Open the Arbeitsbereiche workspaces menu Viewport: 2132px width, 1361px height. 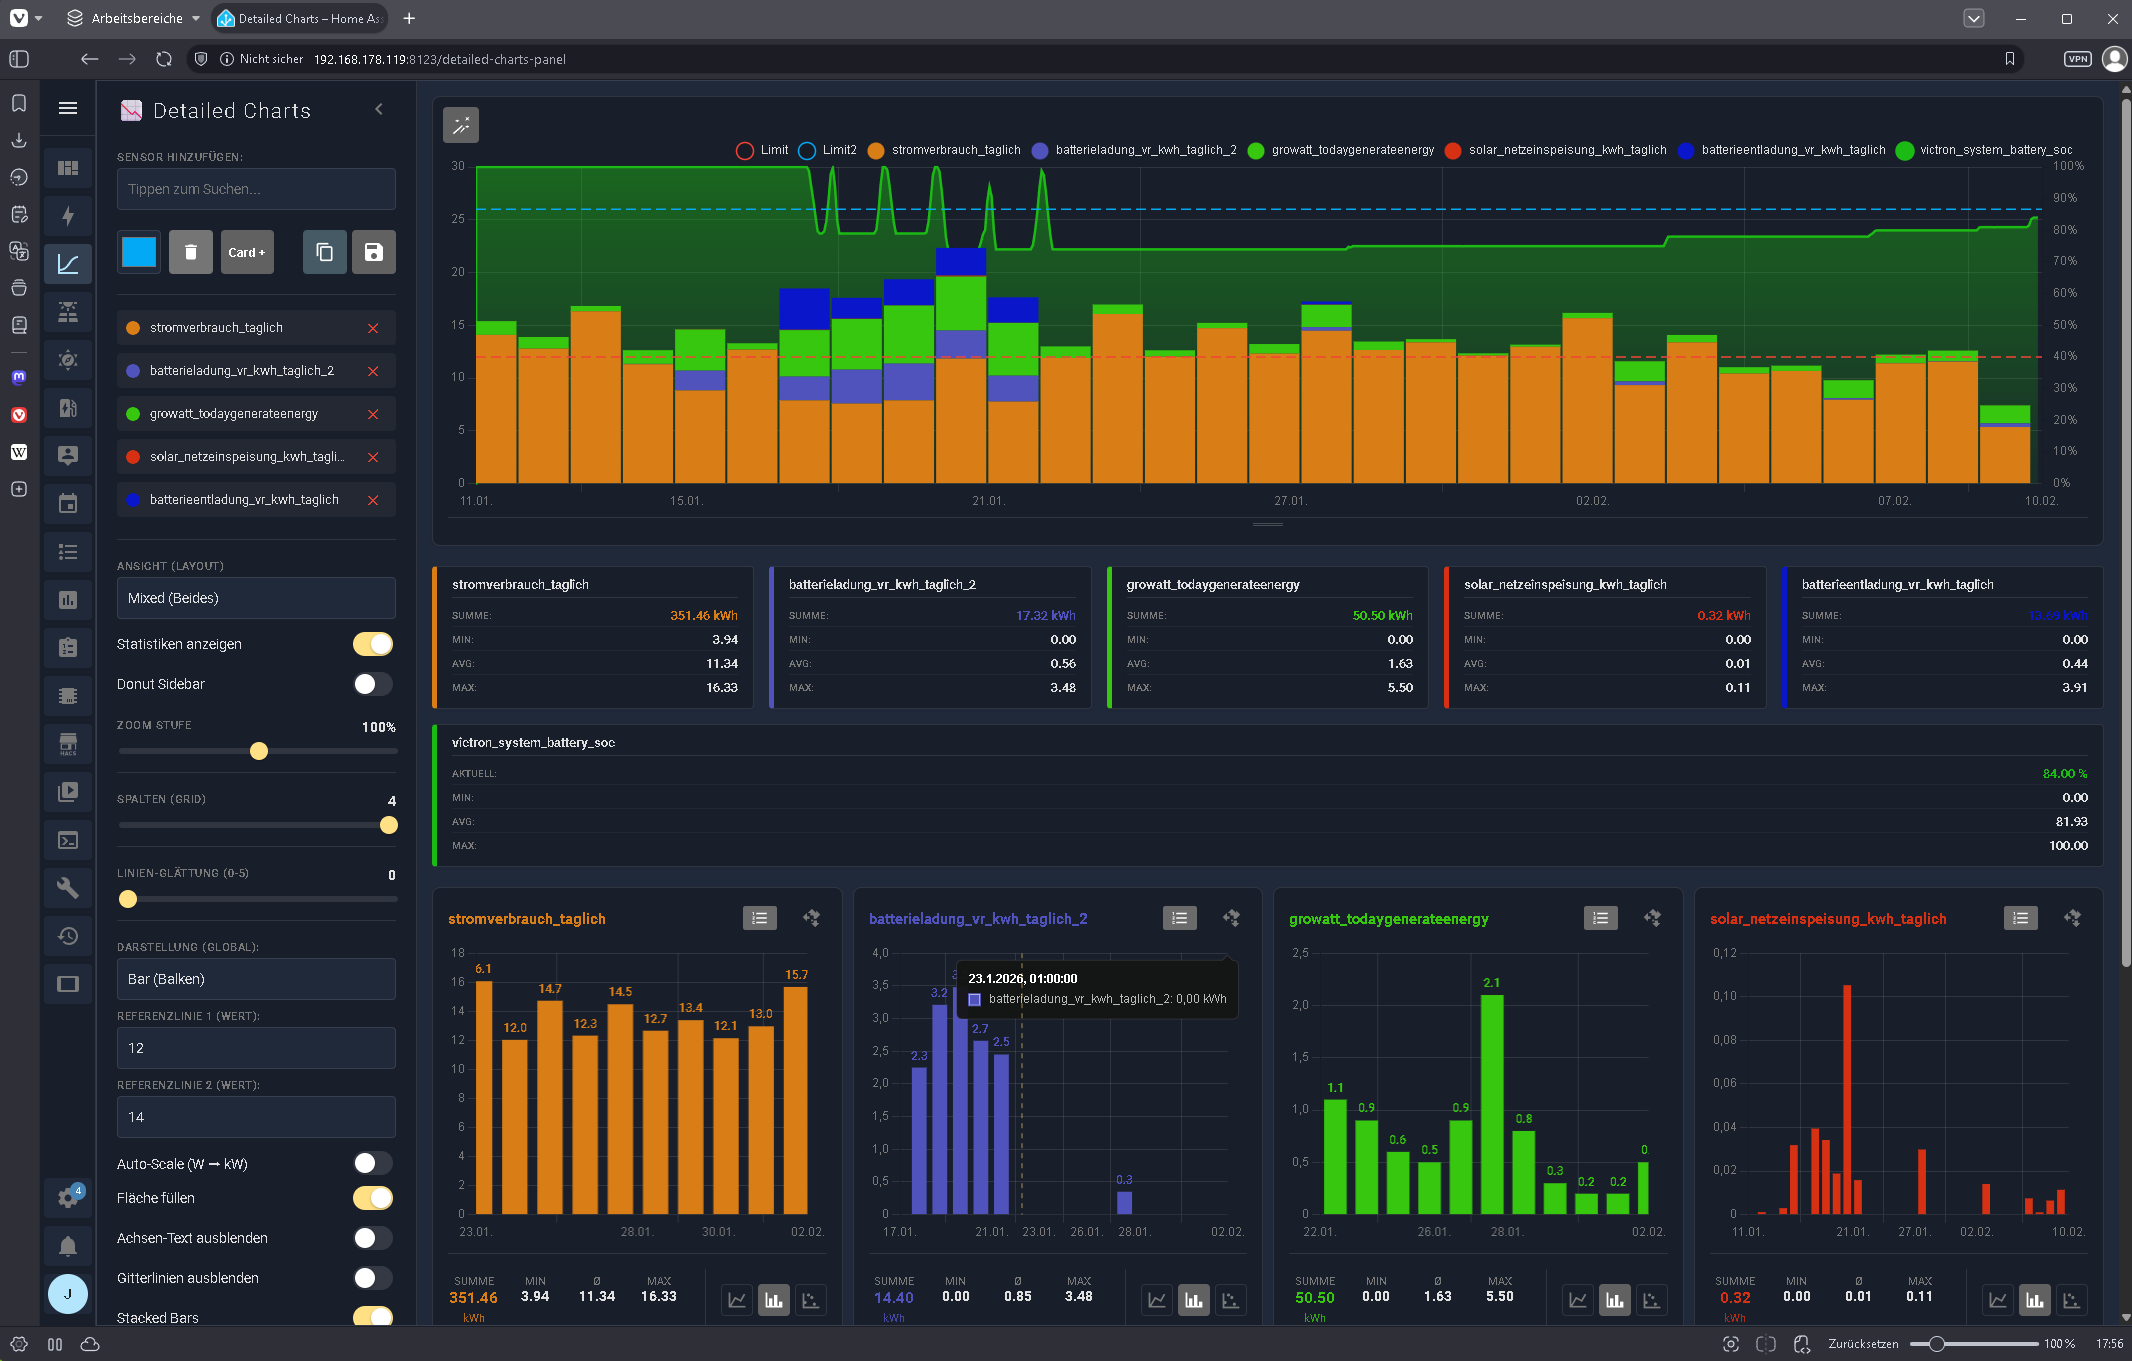pyautogui.click(x=135, y=18)
